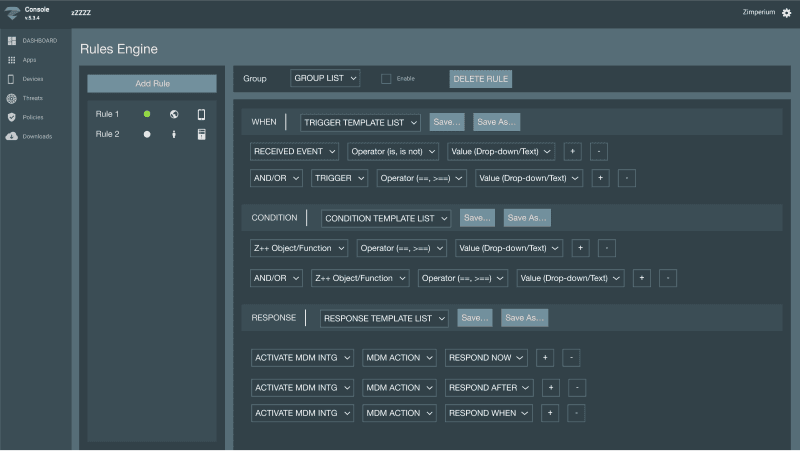Toggle Rule 1 green status indicator
This screenshot has height=451, width=800.
pyautogui.click(x=147, y=114)
